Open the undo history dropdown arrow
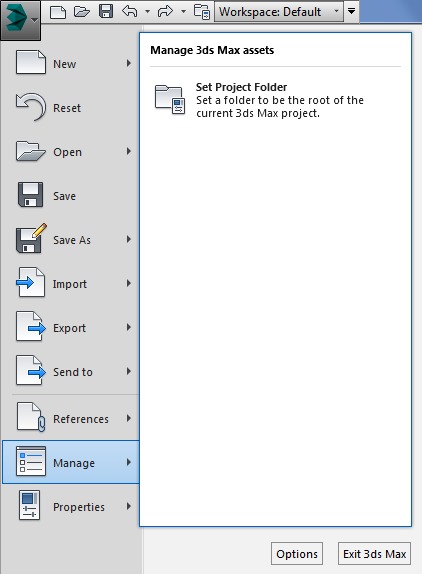Image resolution: width=422 pixels, height=574 pixels. pos(147,12)
